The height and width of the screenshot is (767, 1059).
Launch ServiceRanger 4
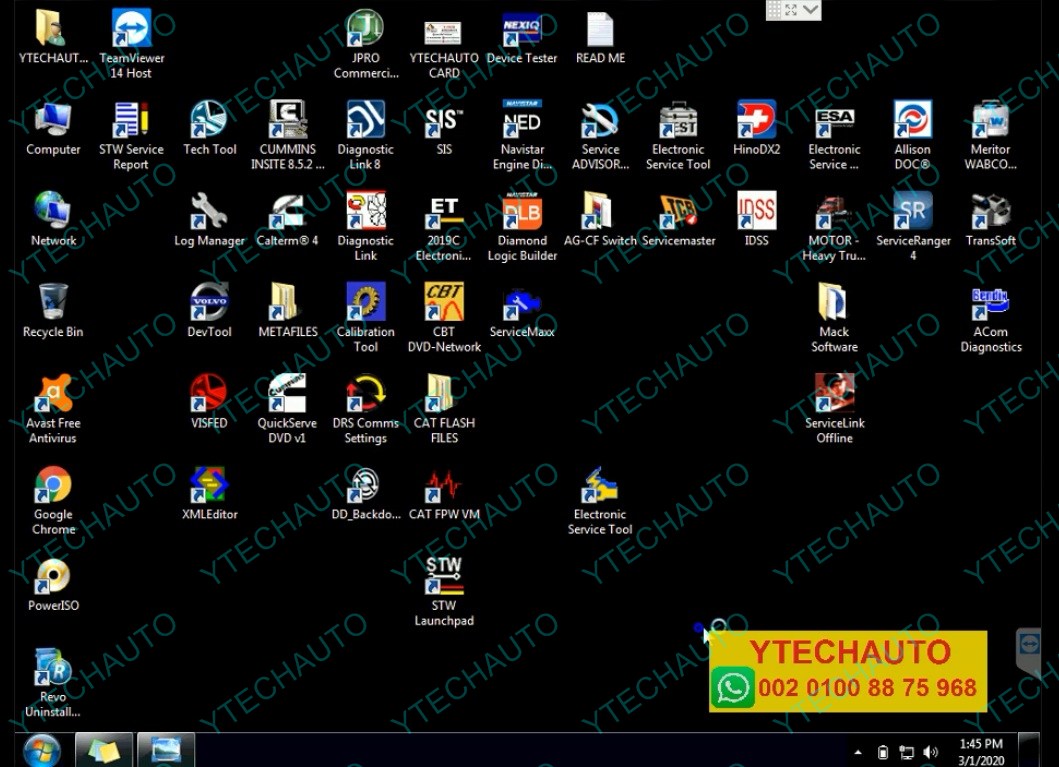[912, 226]
